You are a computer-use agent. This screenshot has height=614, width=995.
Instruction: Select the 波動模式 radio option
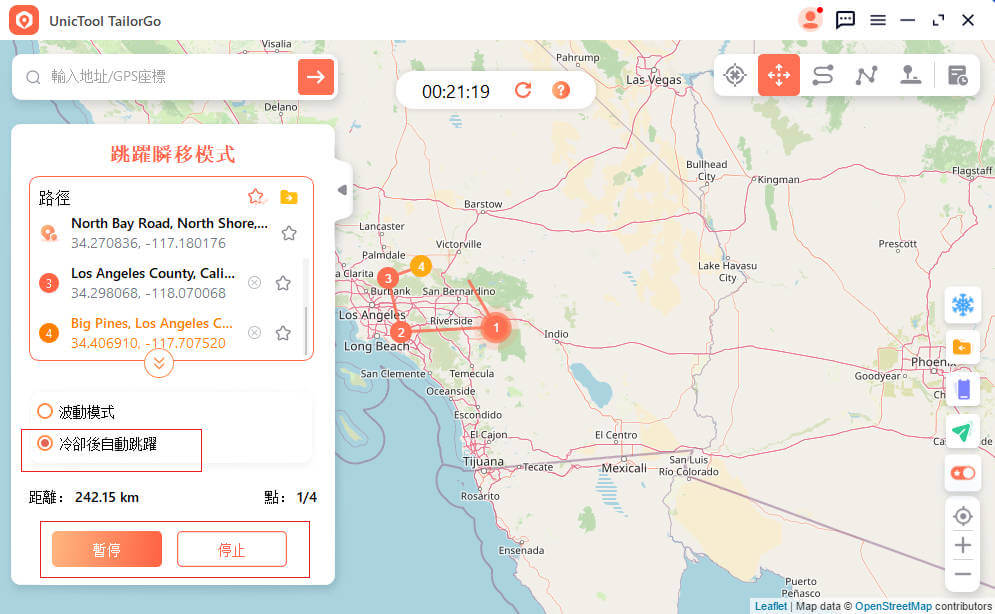44,411
